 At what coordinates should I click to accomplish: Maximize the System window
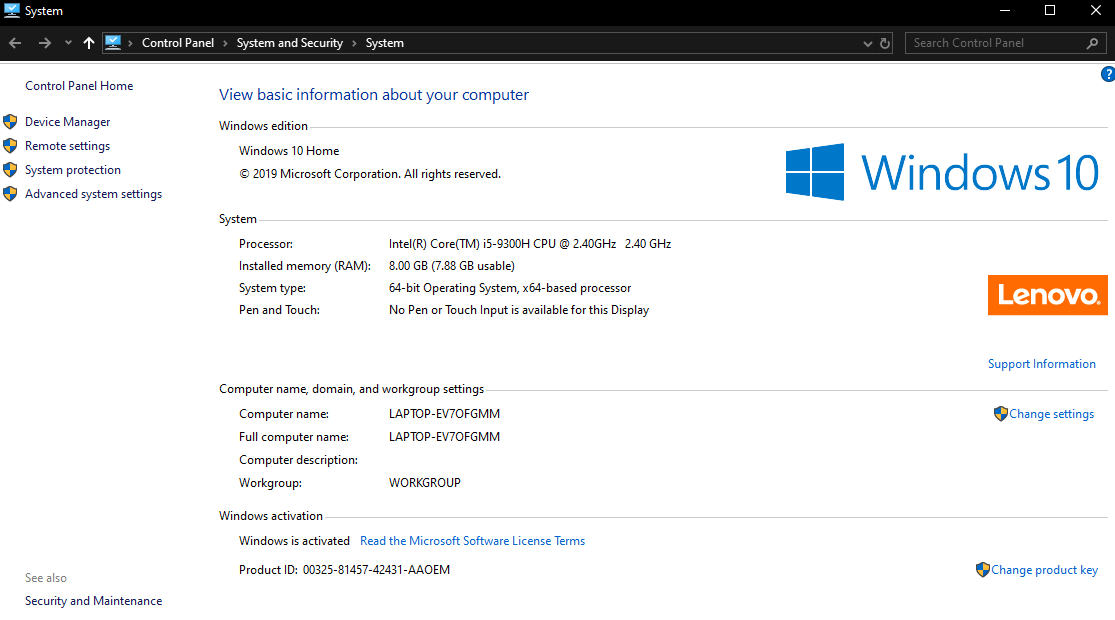tap(1050, 11)
